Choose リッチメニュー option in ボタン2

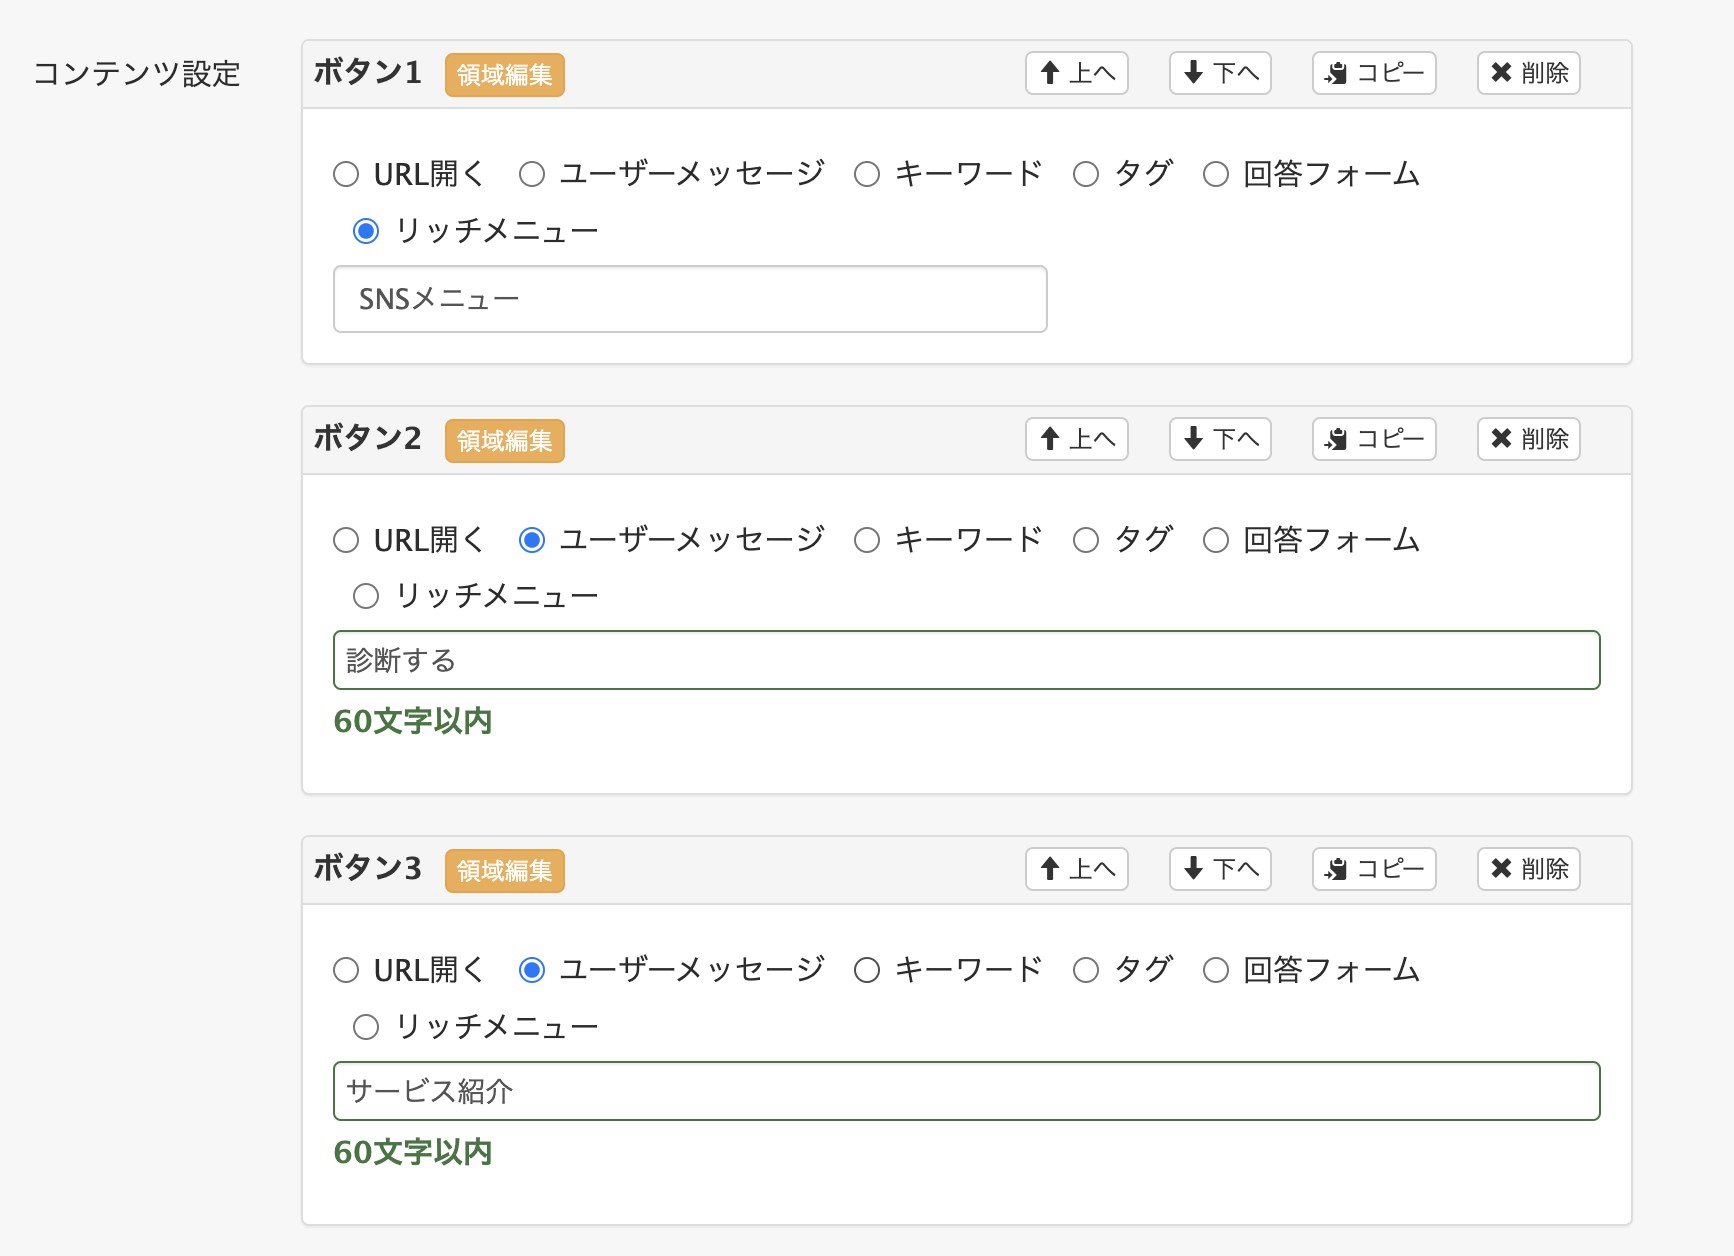click(x=366, y=596)
